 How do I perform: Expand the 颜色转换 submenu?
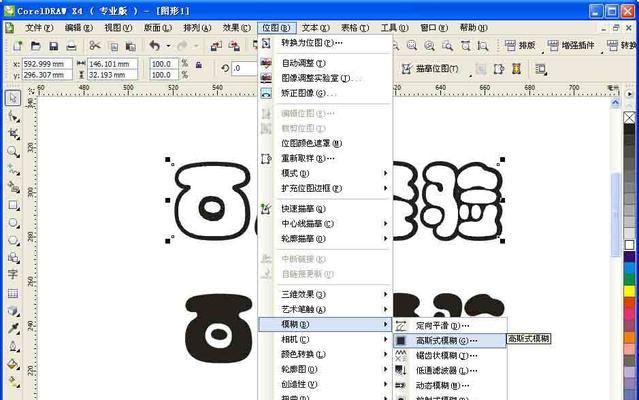click(325, 354)
